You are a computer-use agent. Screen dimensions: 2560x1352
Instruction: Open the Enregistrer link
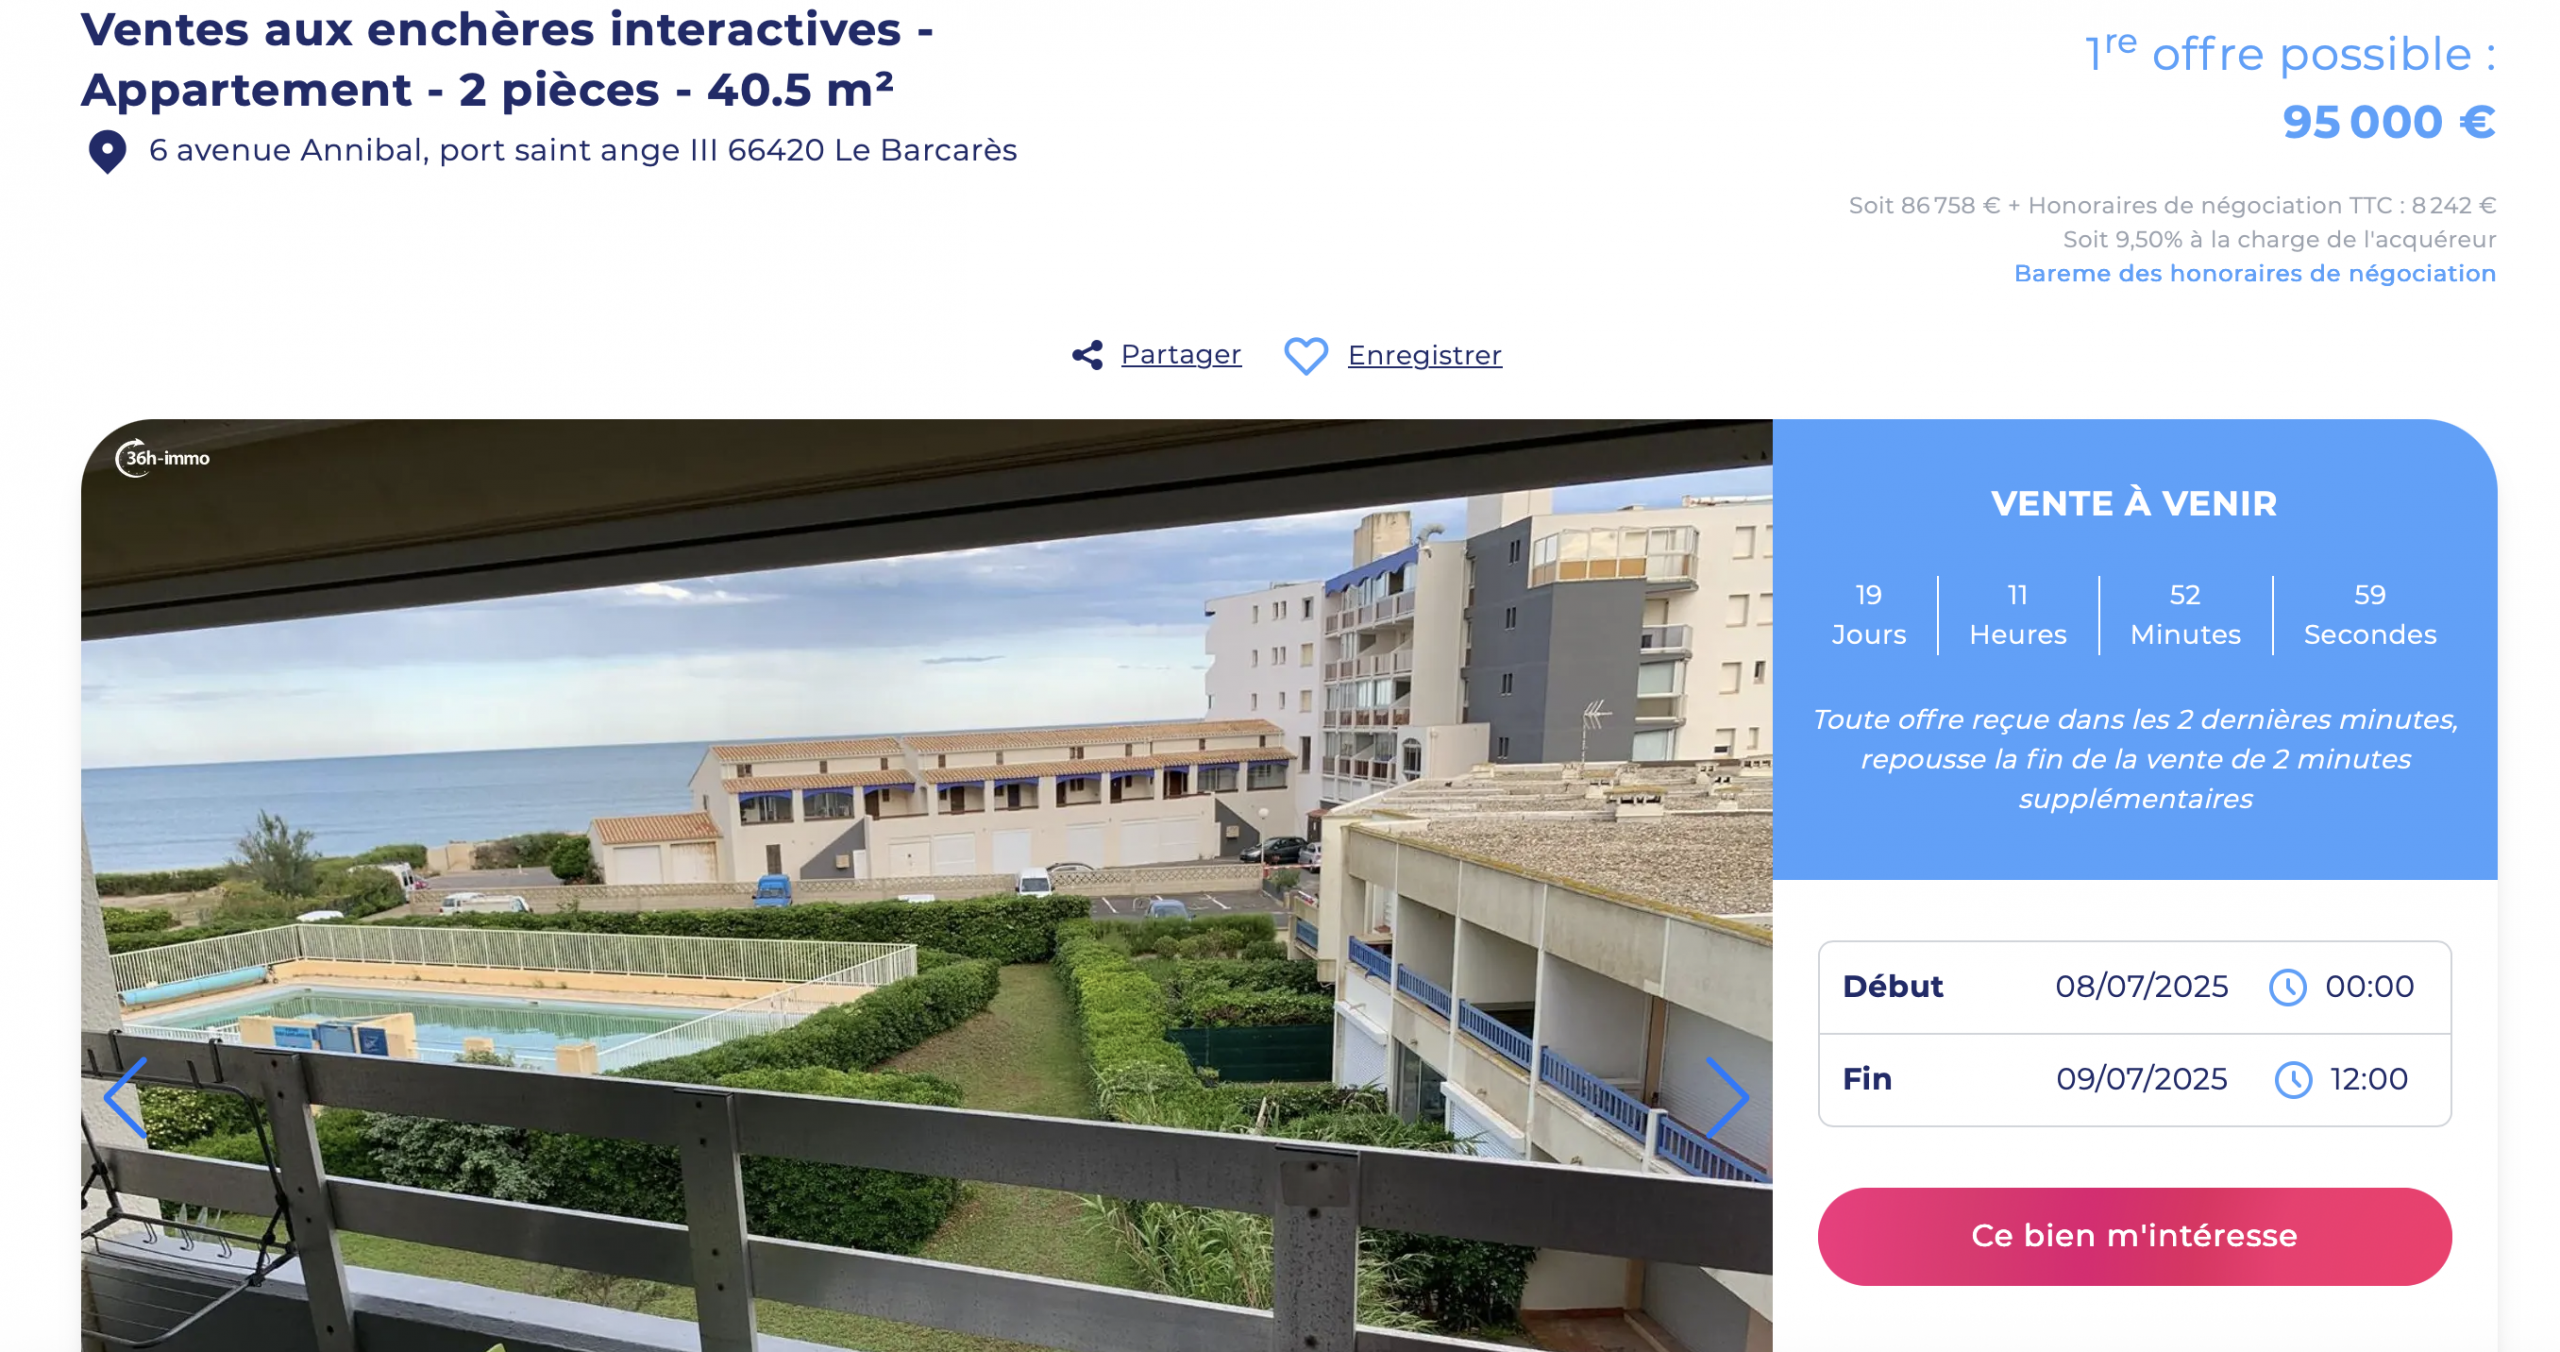tap(1424, 355)
